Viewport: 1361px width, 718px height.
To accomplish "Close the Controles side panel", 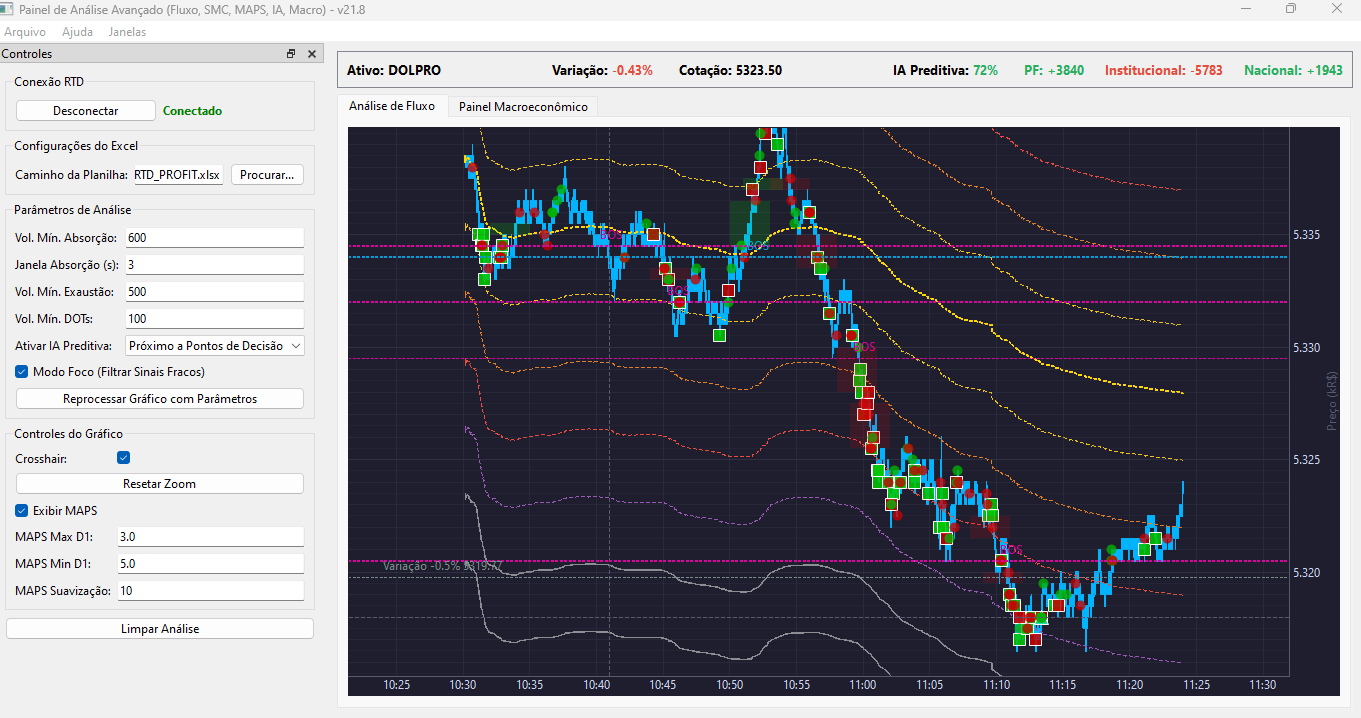I will point(311,54).
